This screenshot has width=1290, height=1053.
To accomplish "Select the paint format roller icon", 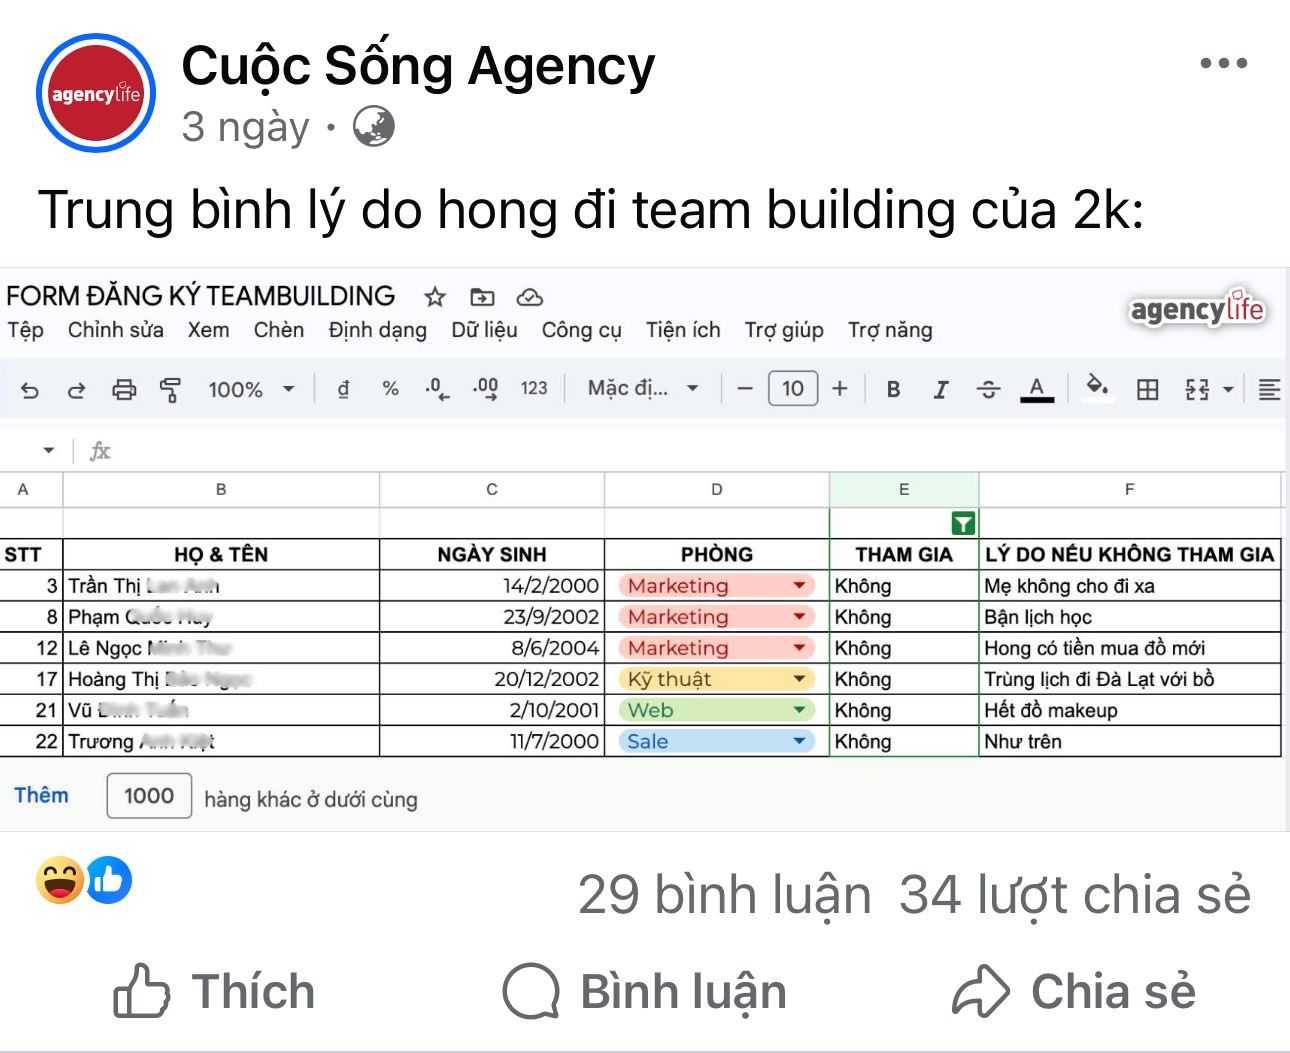I will pyautogui.click(x=171, y=389).
